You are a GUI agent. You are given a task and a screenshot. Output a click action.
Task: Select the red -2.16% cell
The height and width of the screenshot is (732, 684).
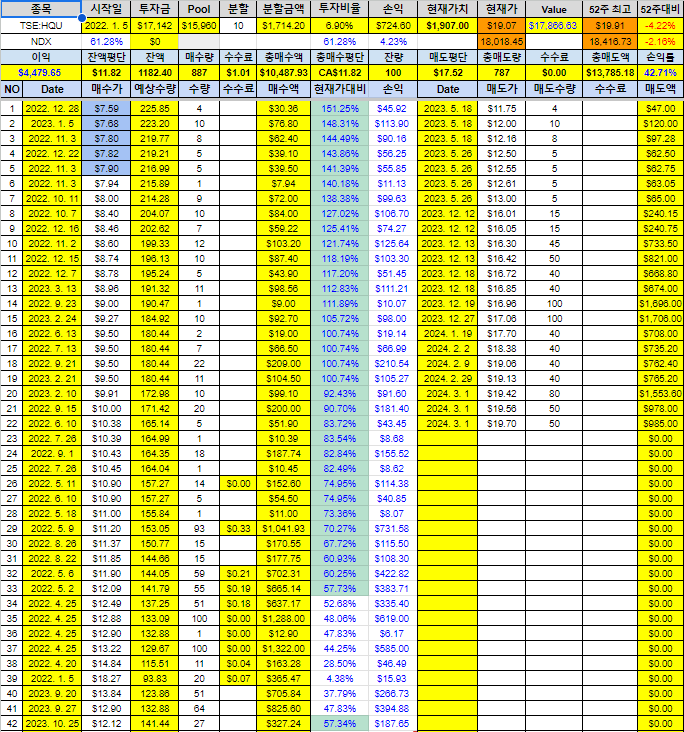[x=660, y=42]
